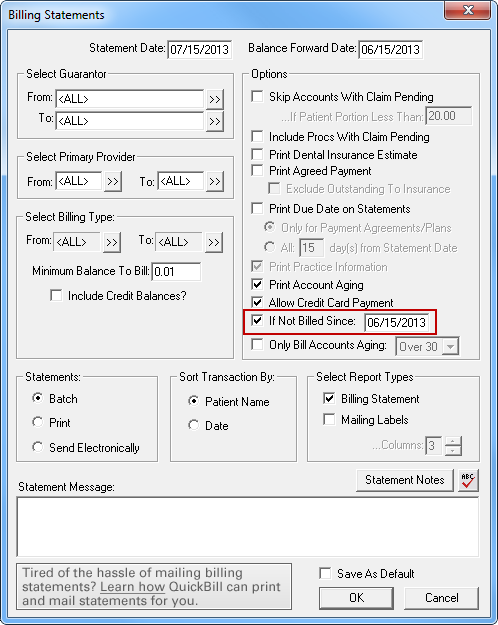Expand the Over 30 aging dropdown
This screenshot has height=625, width=498.
[450, 346]
